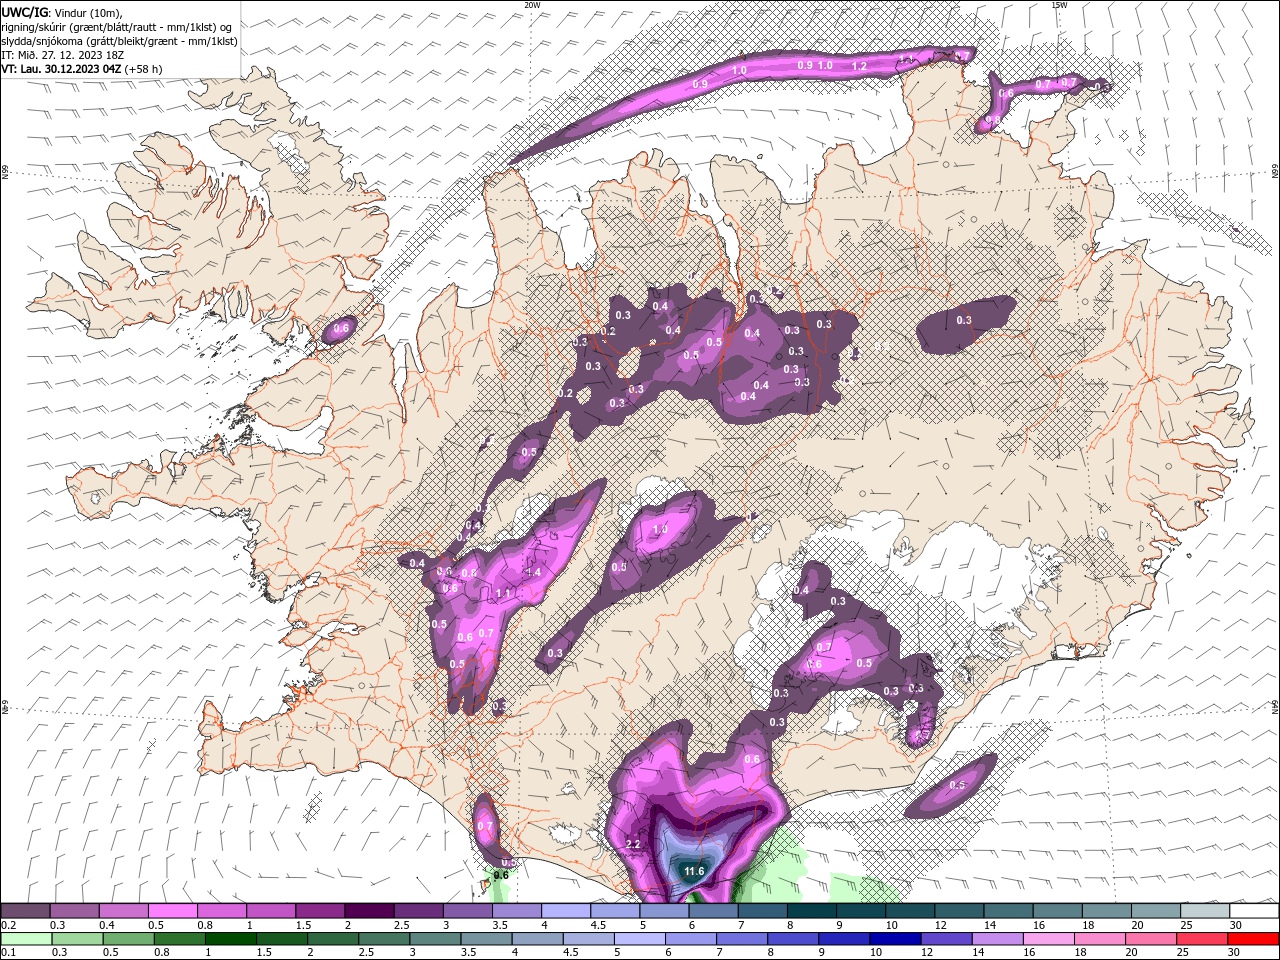Click the "IT: Mið. 27. 12. 2023 18Z" line
This screenshot has height=960, width=1280.
(60, 55)
